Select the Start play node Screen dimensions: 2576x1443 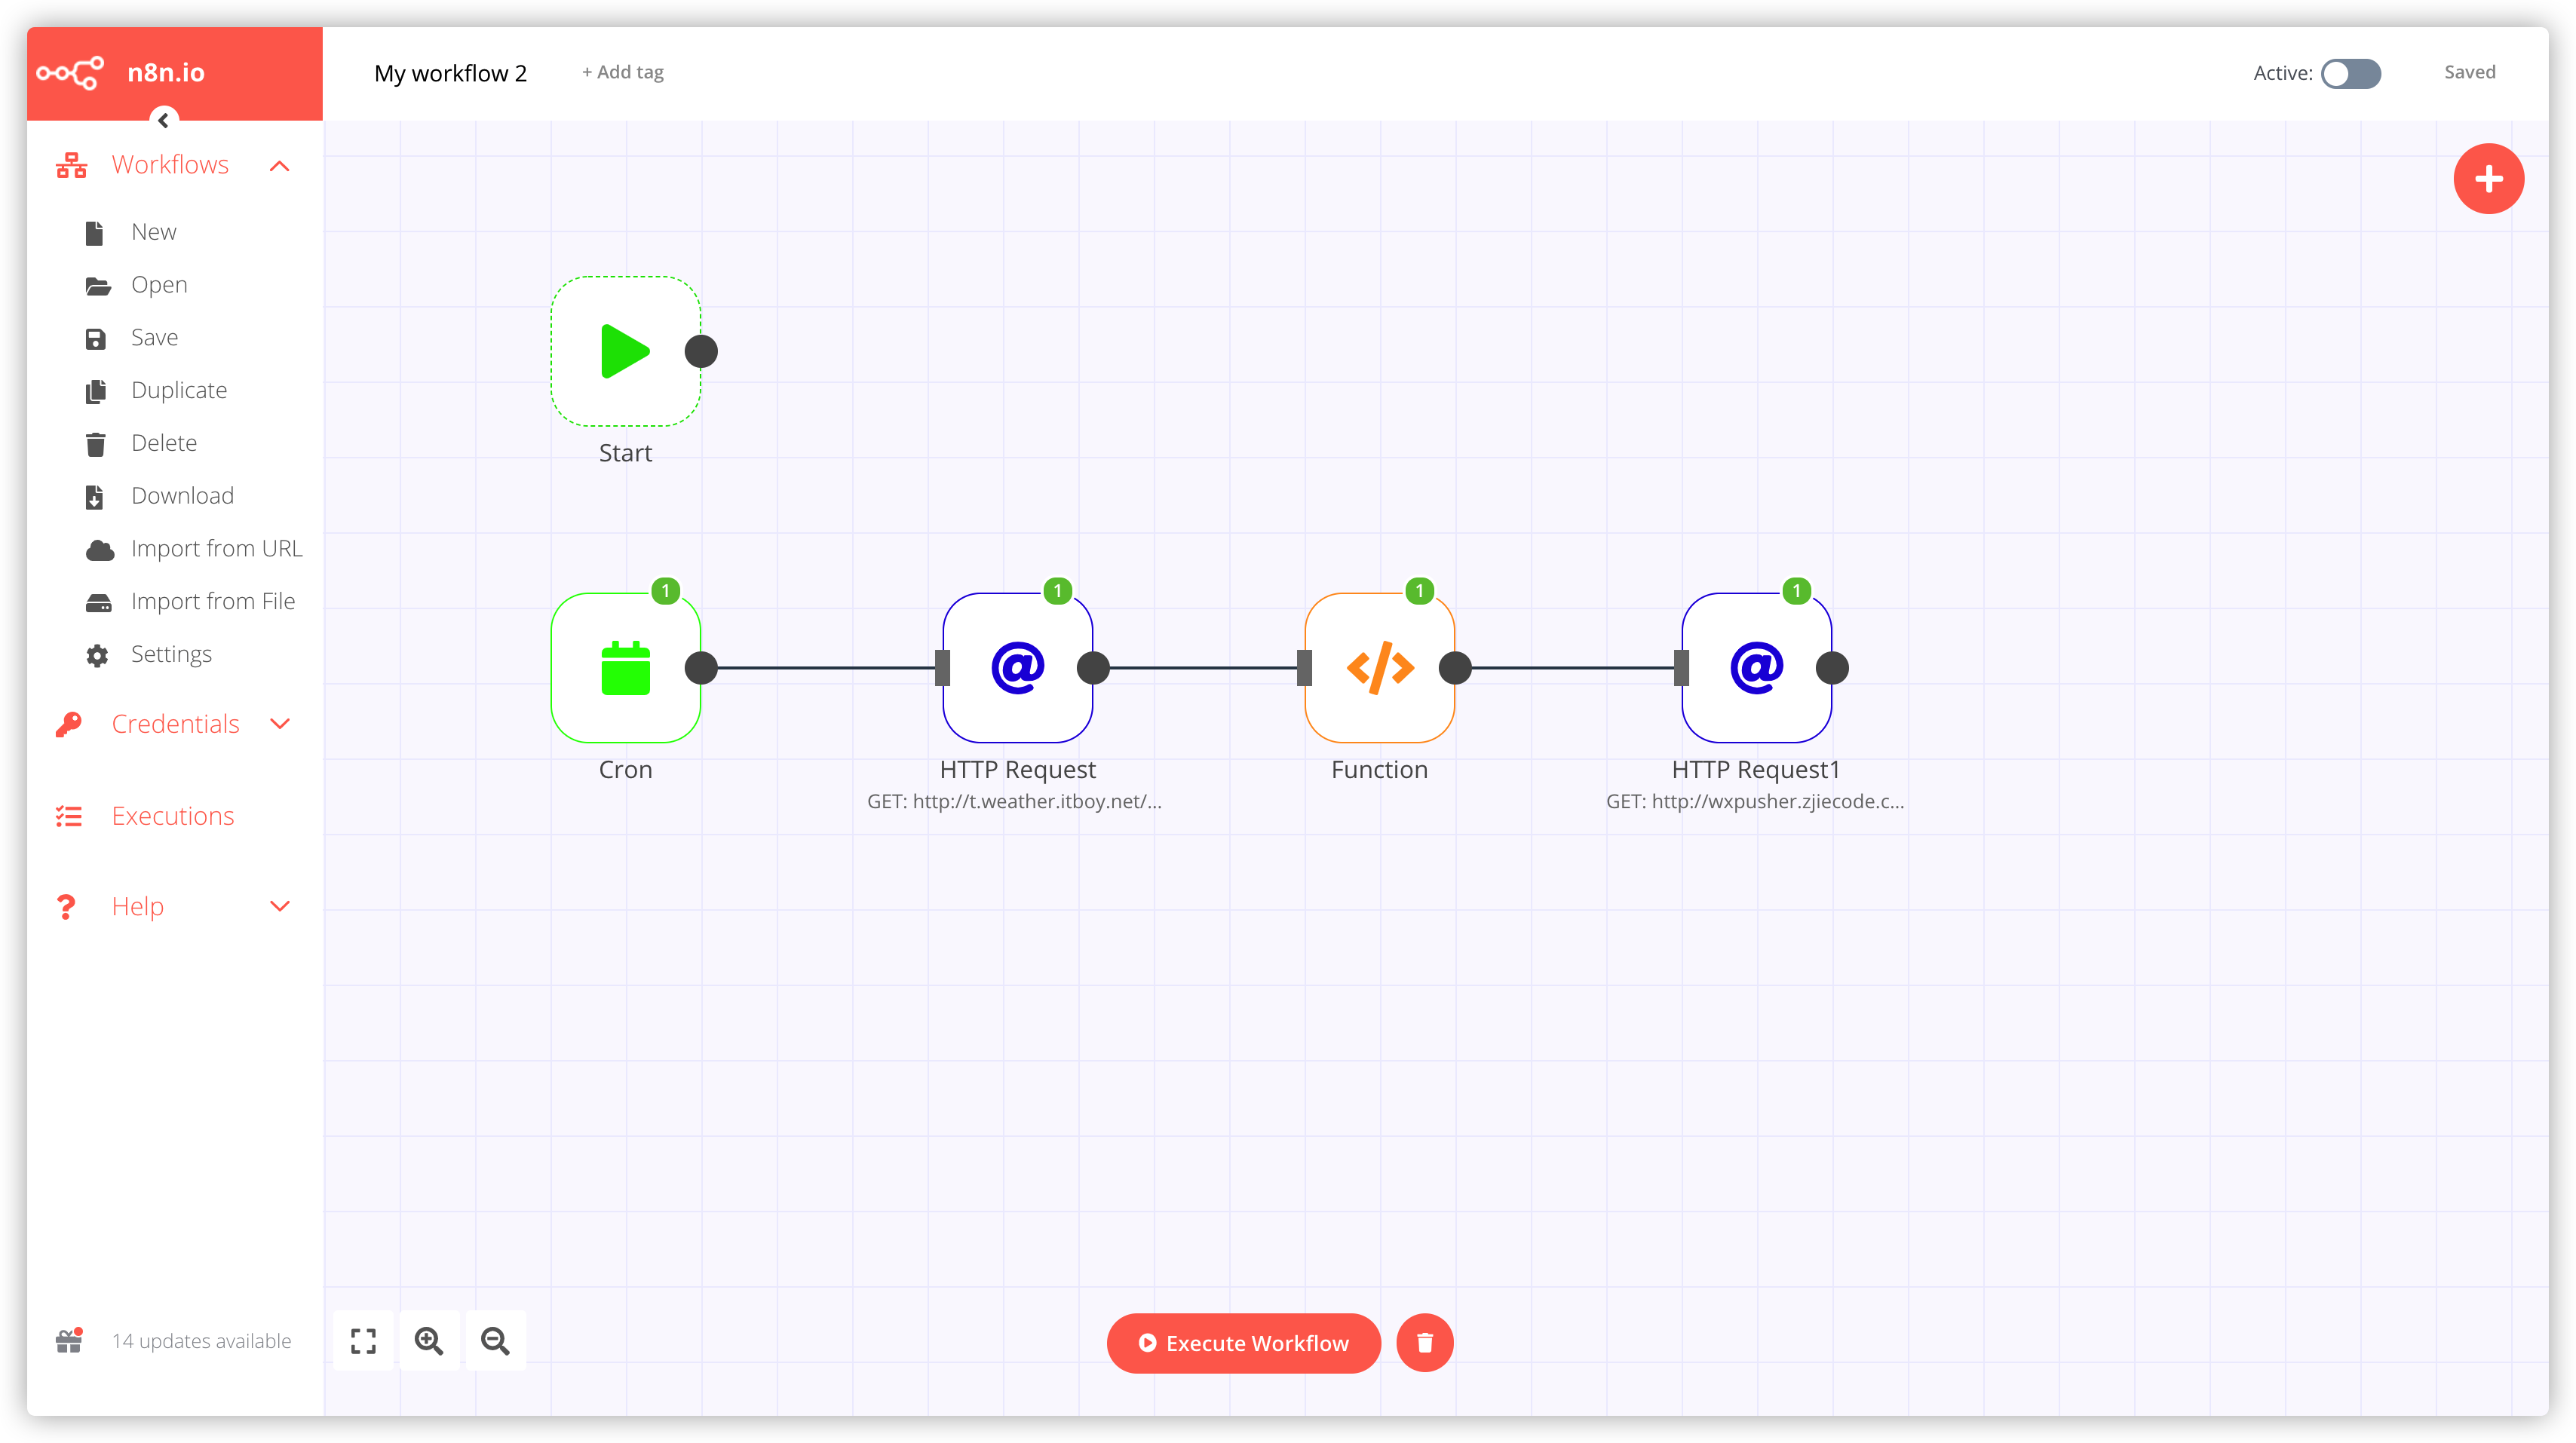[625, 352]
